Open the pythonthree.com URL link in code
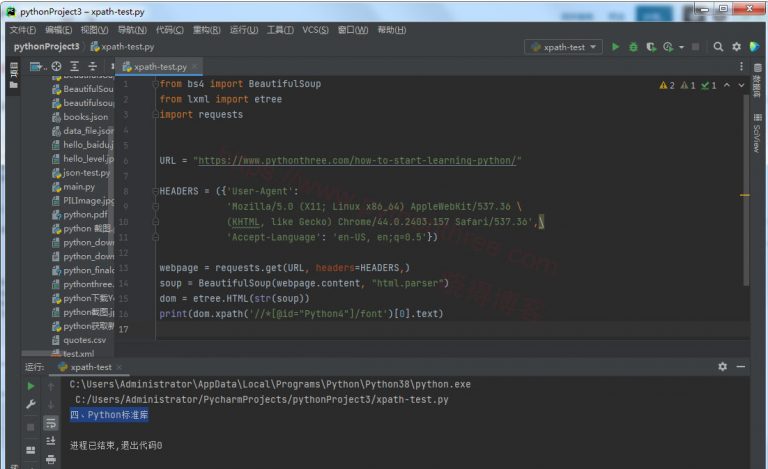The width and height of the screenshot is (768, 469). (x=357, y=161)
